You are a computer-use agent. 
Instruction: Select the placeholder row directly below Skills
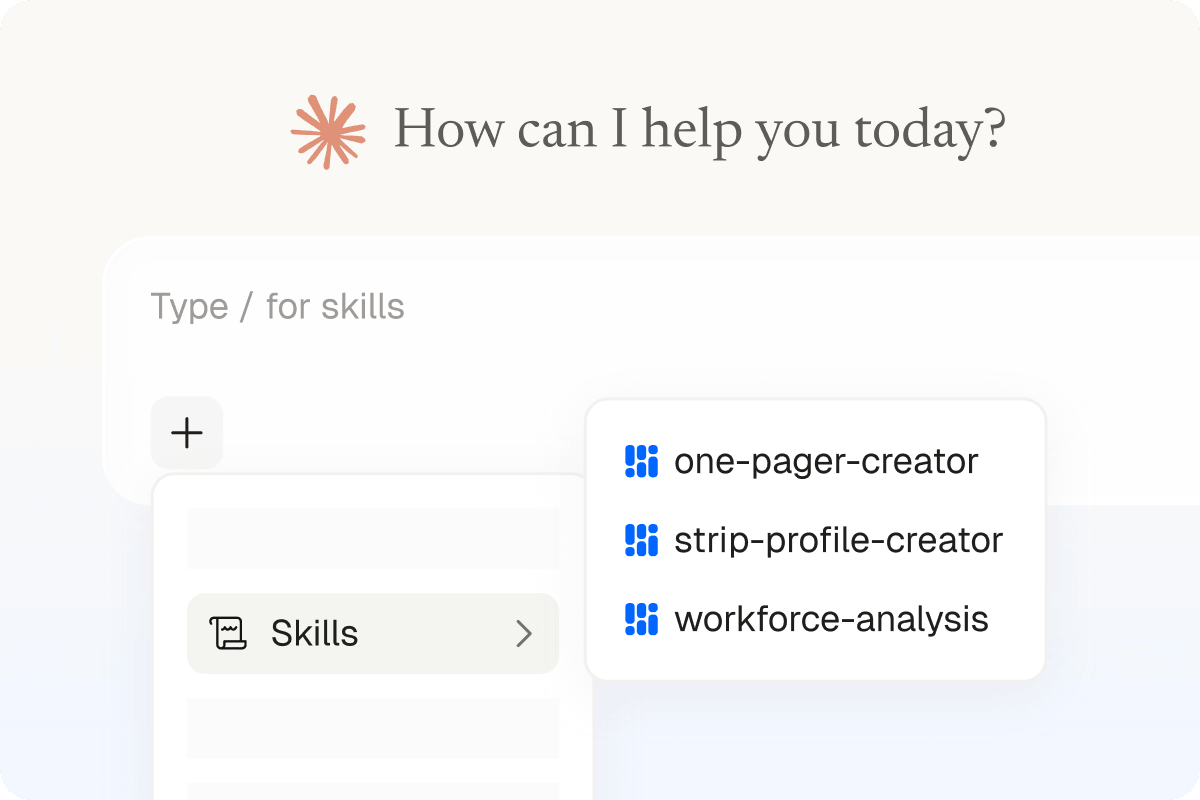(373, 727)
